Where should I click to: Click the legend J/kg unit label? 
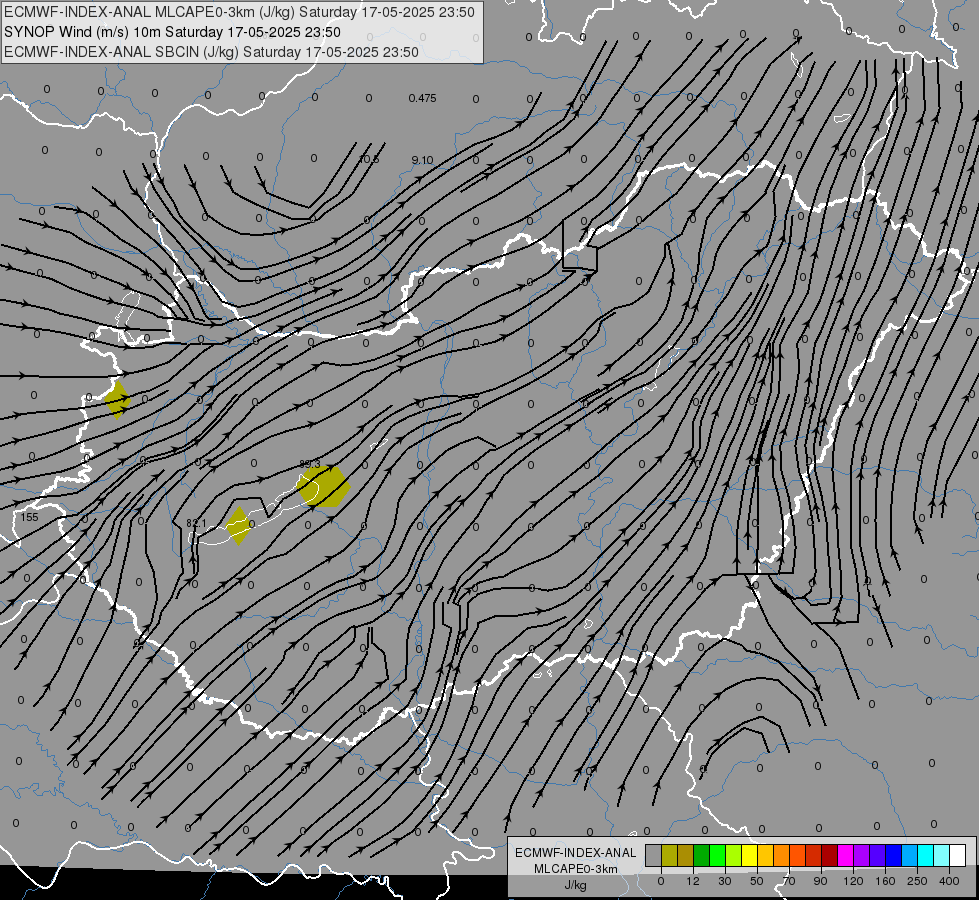tap(576, 885)
